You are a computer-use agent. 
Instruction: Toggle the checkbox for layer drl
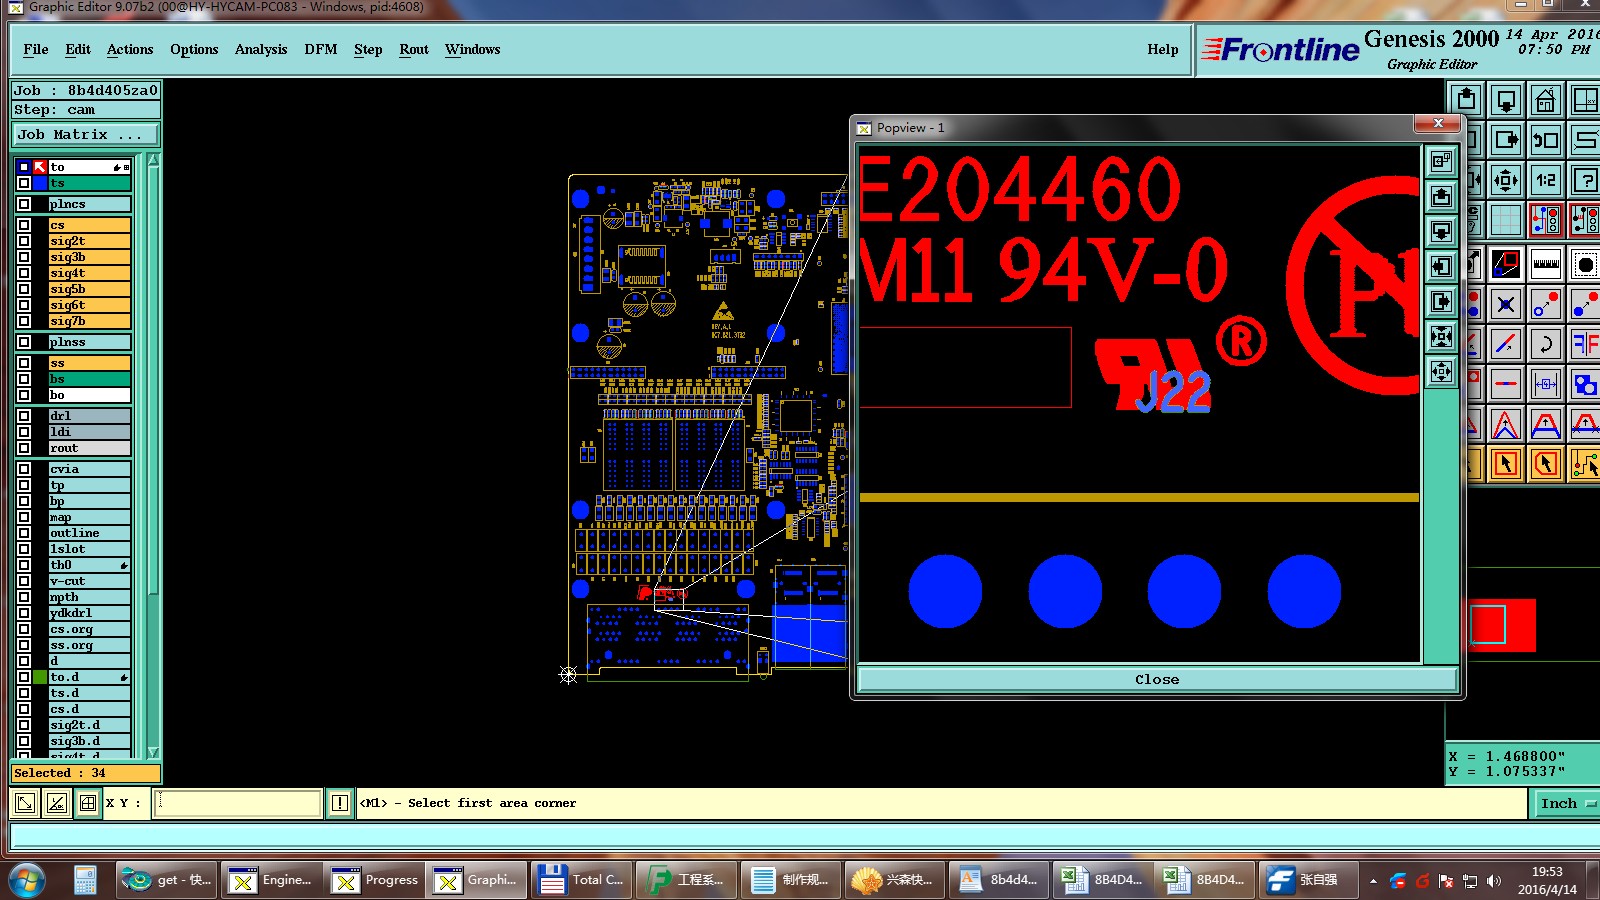point(24,416)
